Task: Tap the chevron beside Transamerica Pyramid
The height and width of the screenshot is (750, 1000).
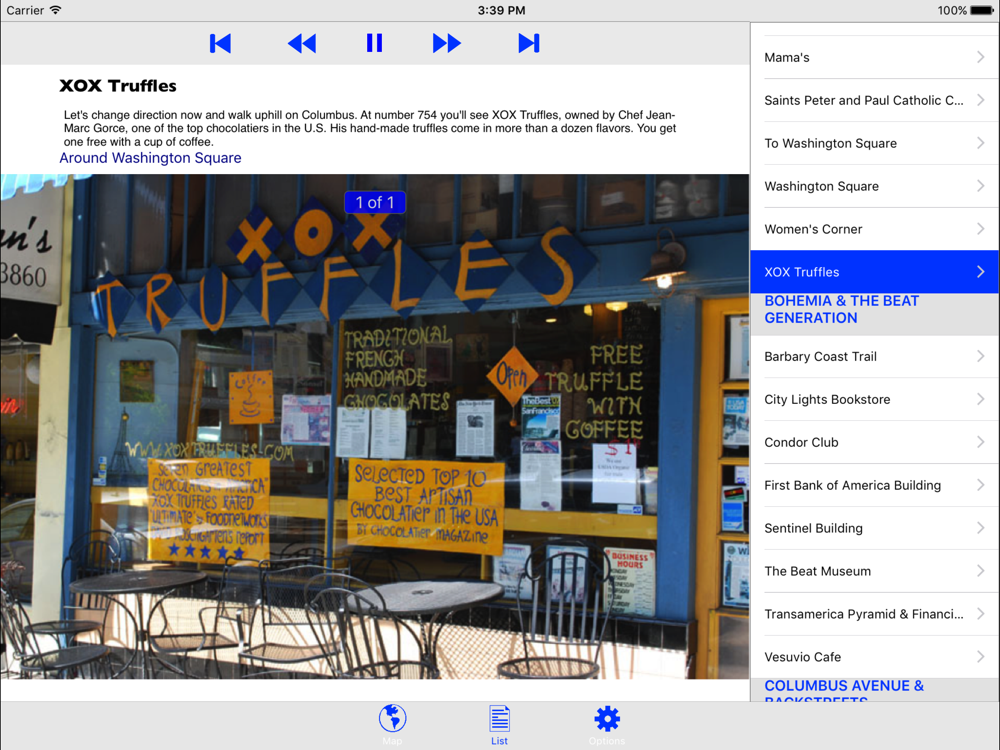Action: click(981, 614)
